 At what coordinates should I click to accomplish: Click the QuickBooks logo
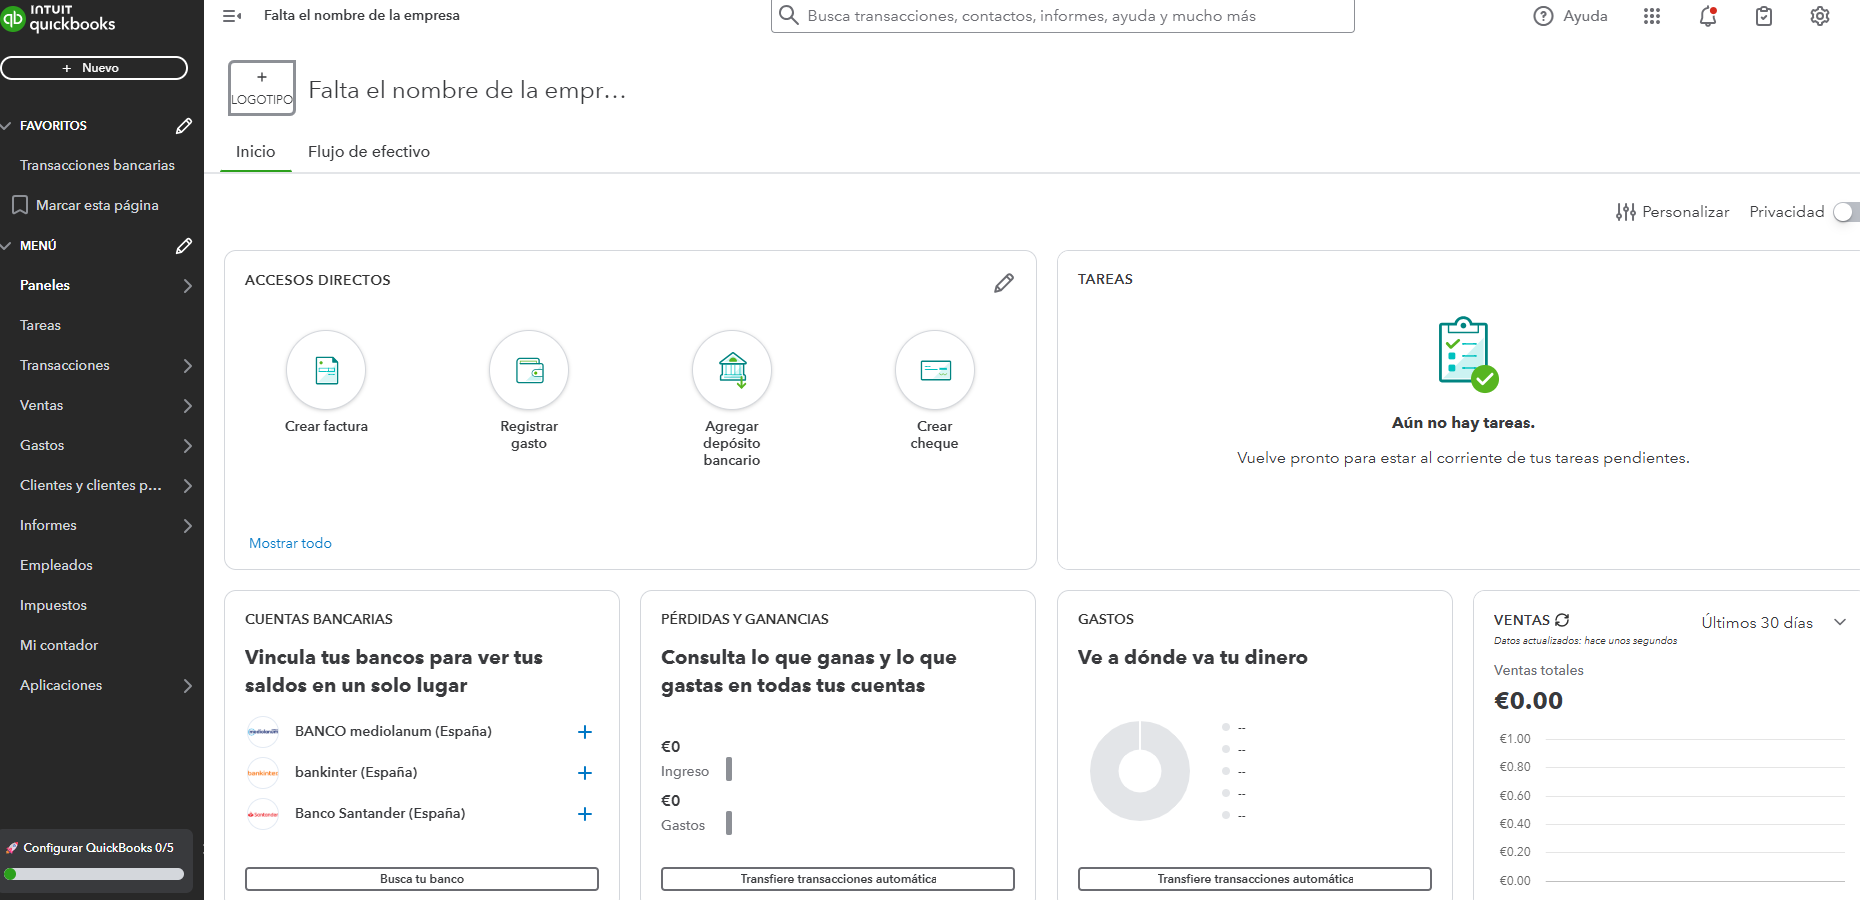tap(58, 18)
